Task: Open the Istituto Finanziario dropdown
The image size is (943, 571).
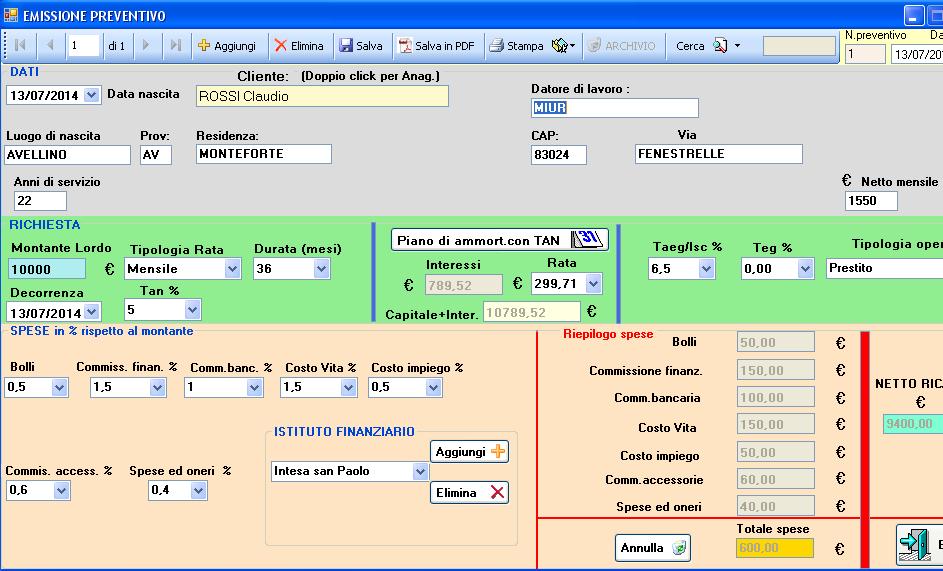Action: 420,471
